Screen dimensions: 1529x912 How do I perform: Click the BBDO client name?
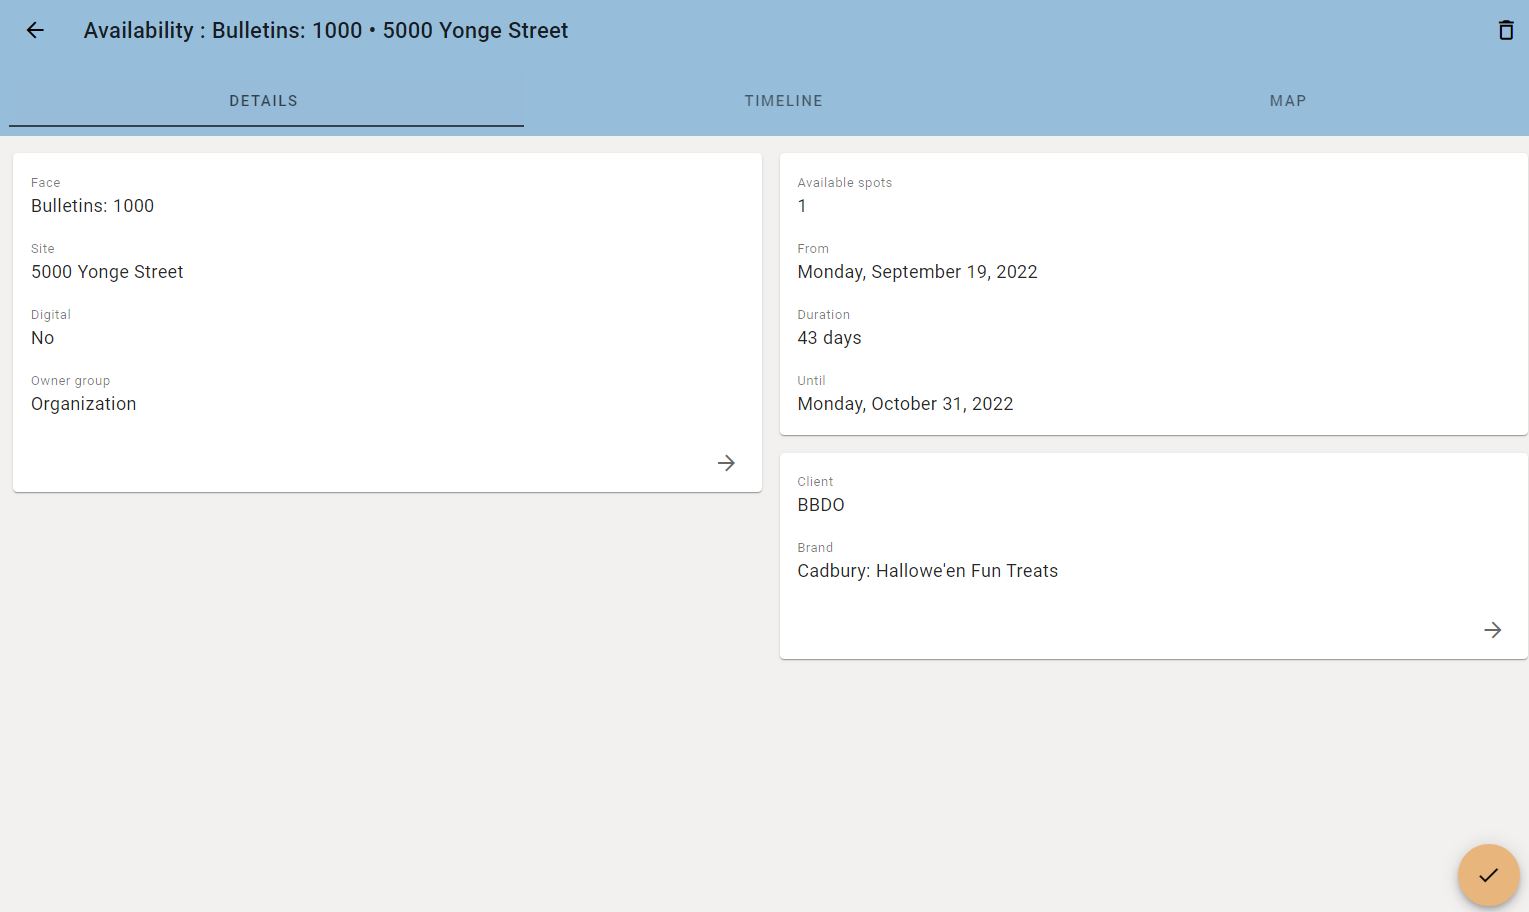[821, 505]
